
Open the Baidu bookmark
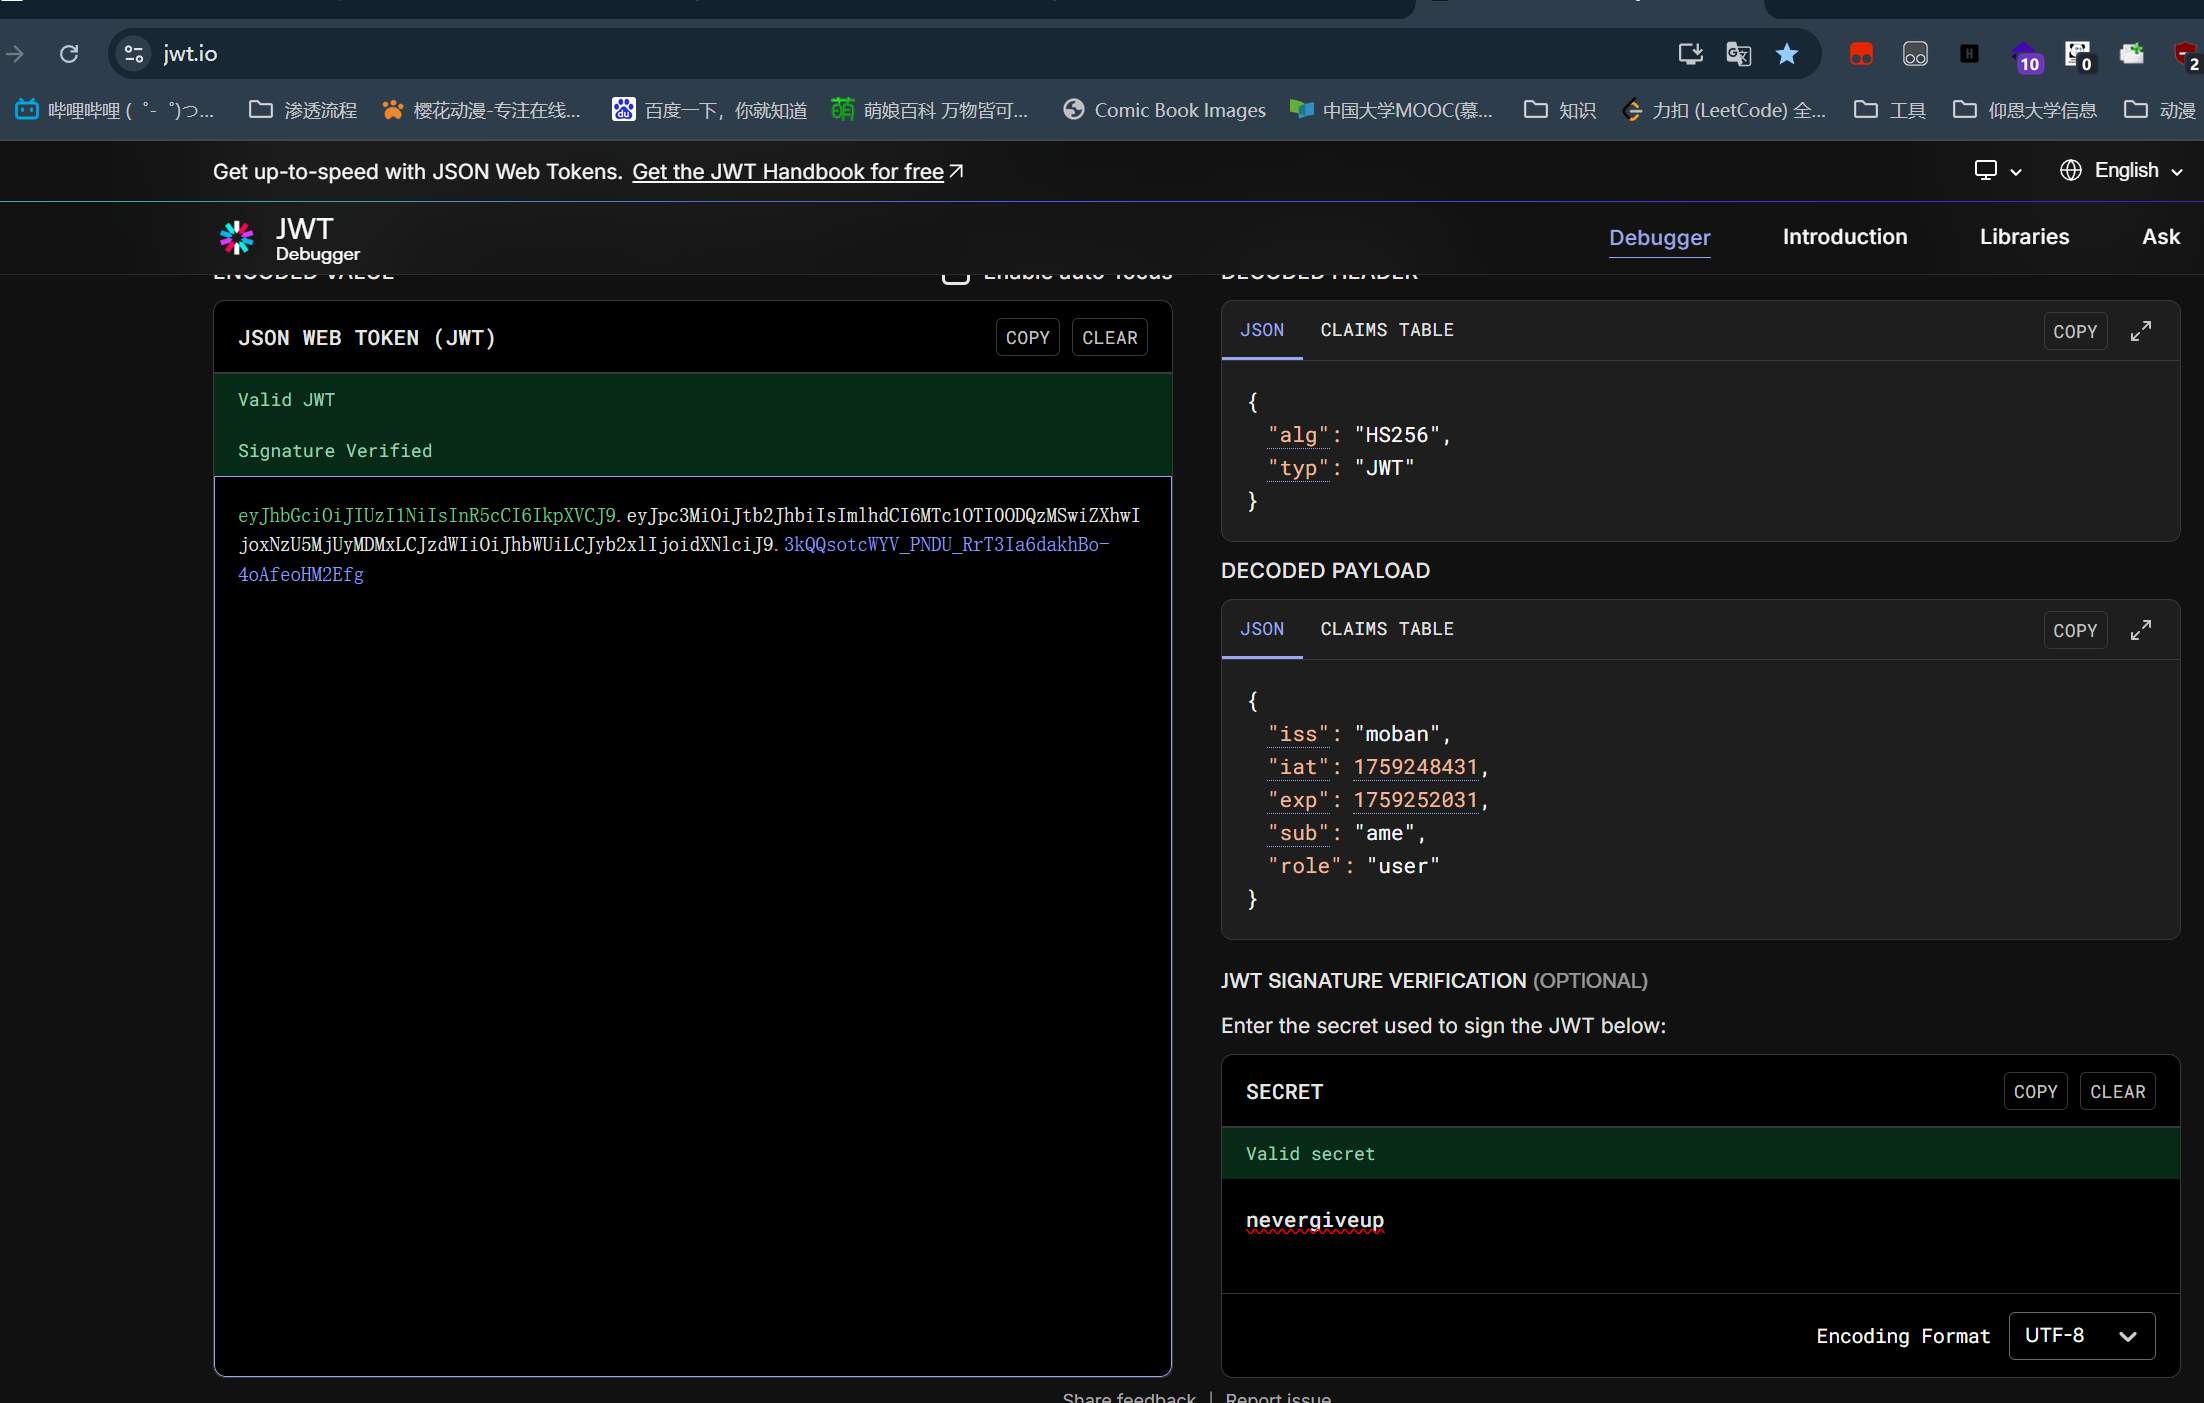[709, 110]
